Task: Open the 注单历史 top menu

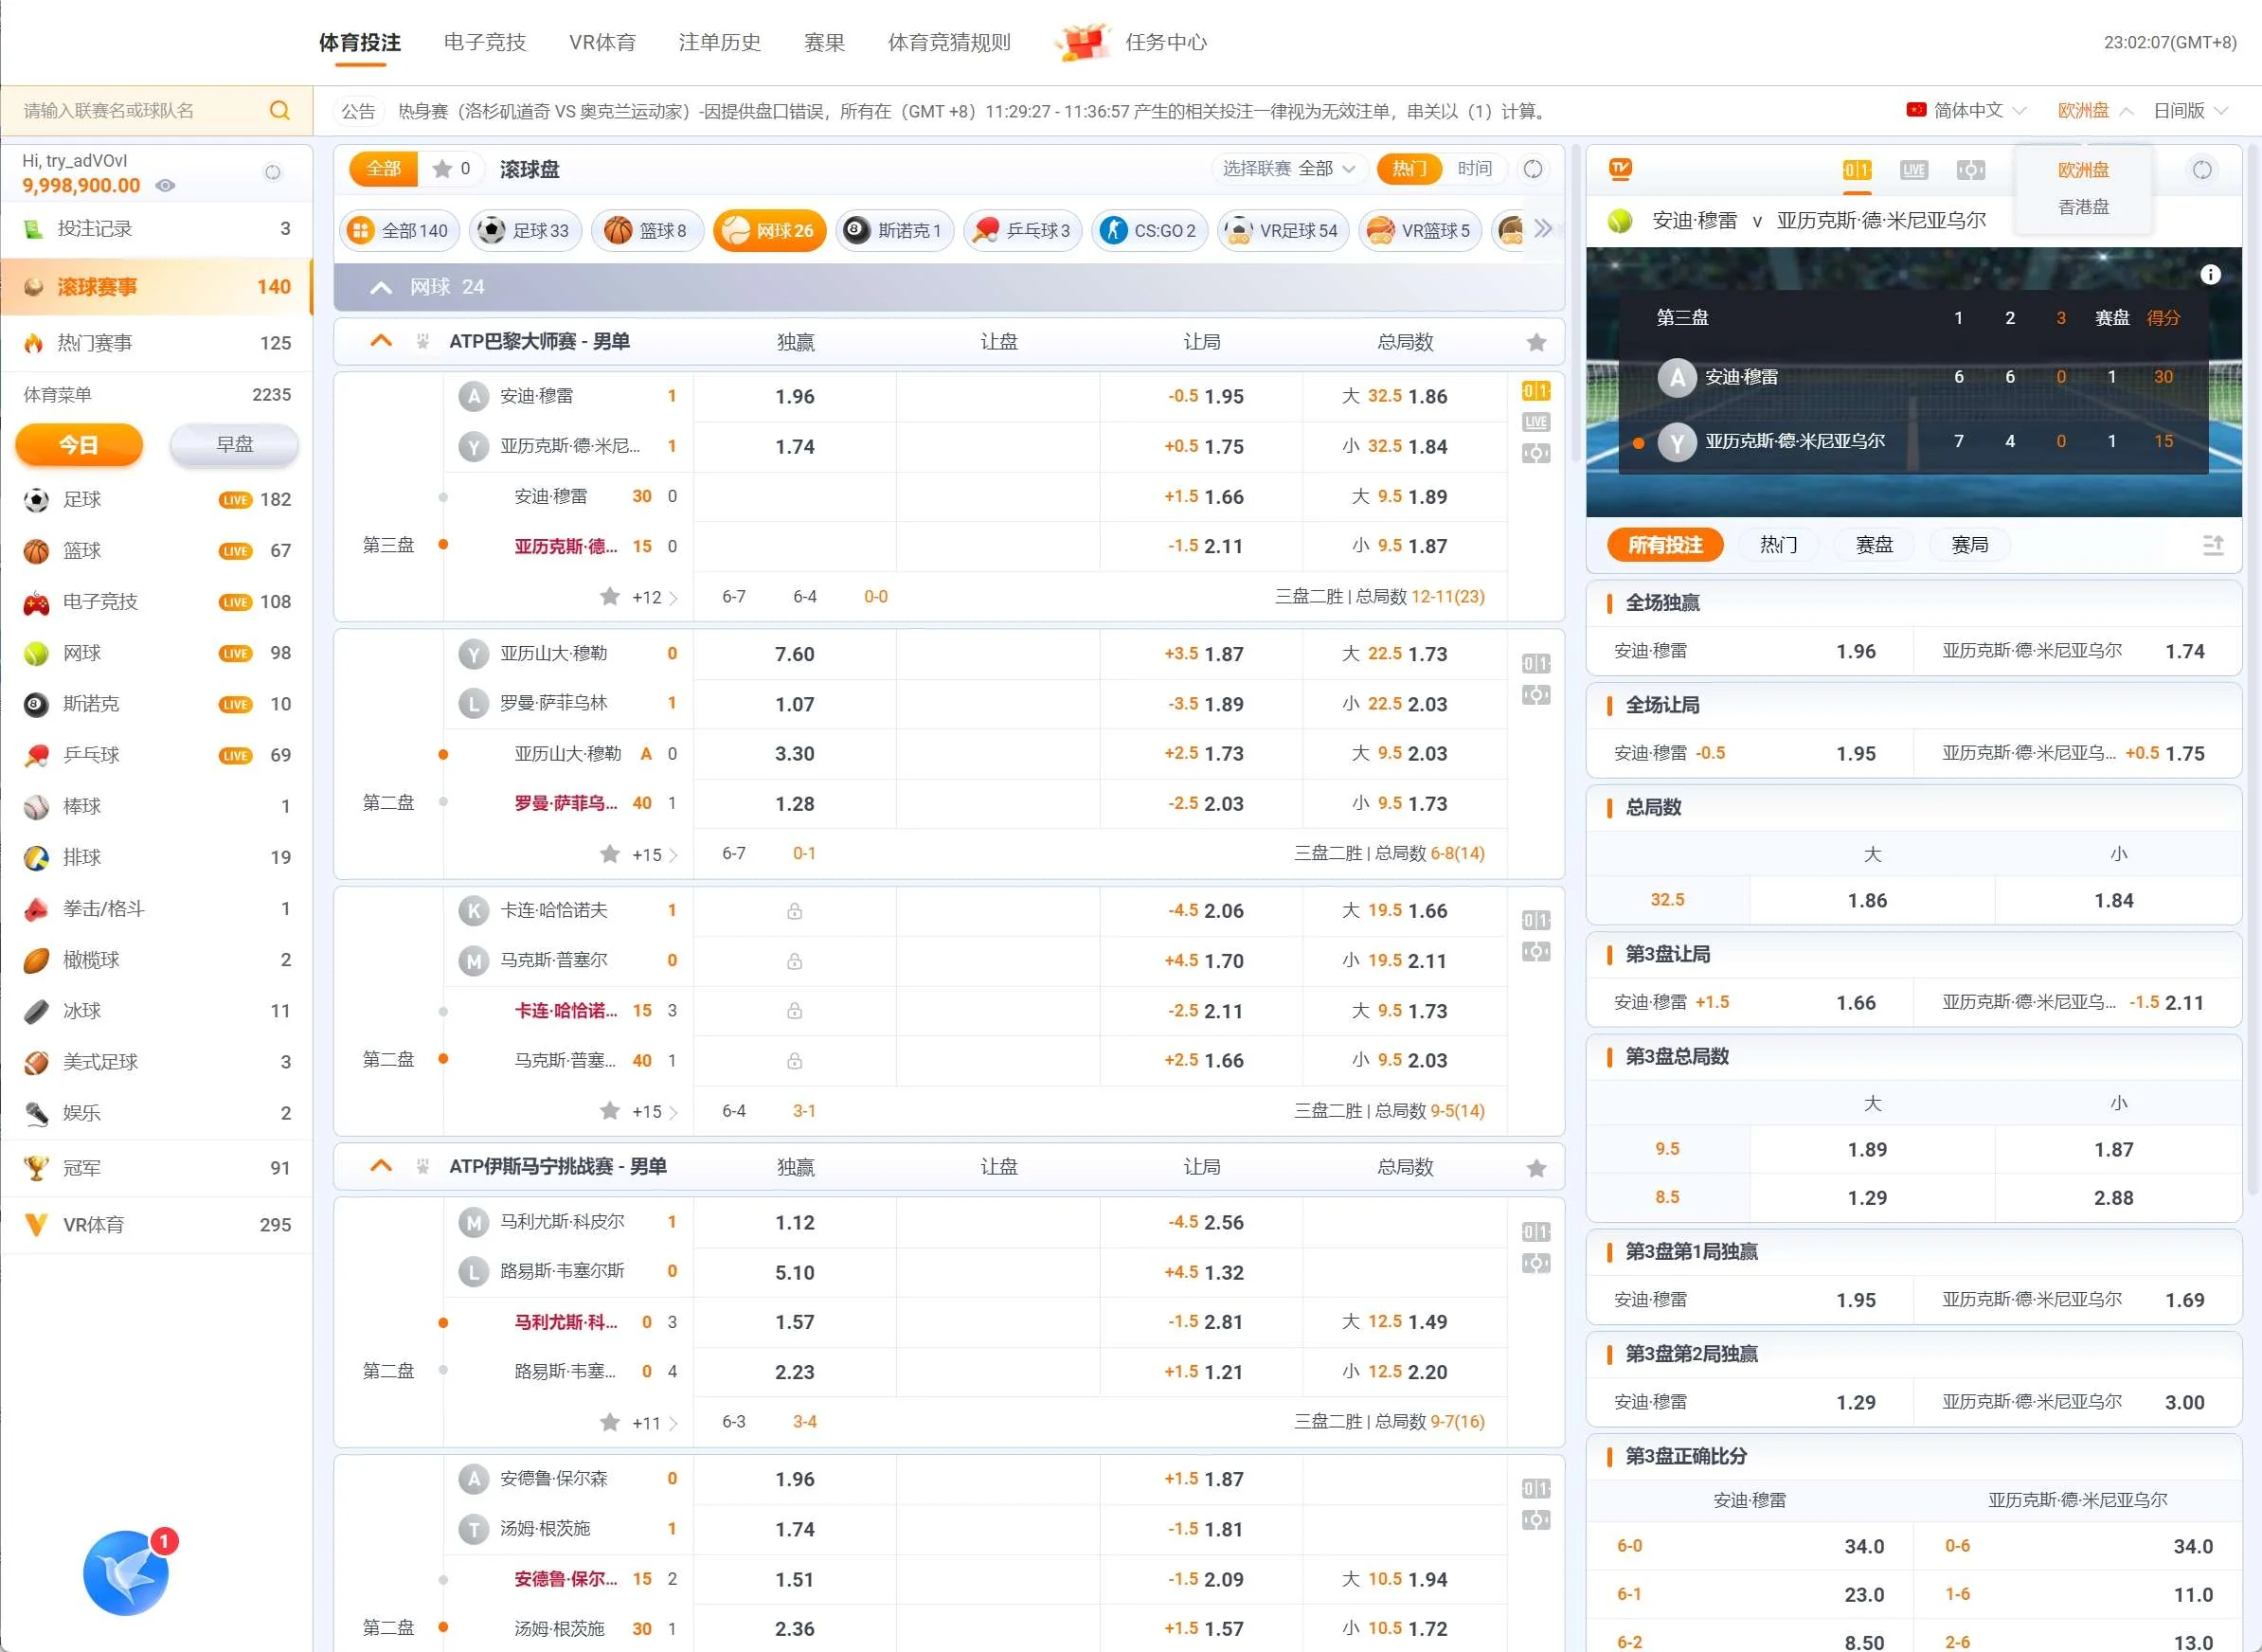Action: (x=719, y=42)
